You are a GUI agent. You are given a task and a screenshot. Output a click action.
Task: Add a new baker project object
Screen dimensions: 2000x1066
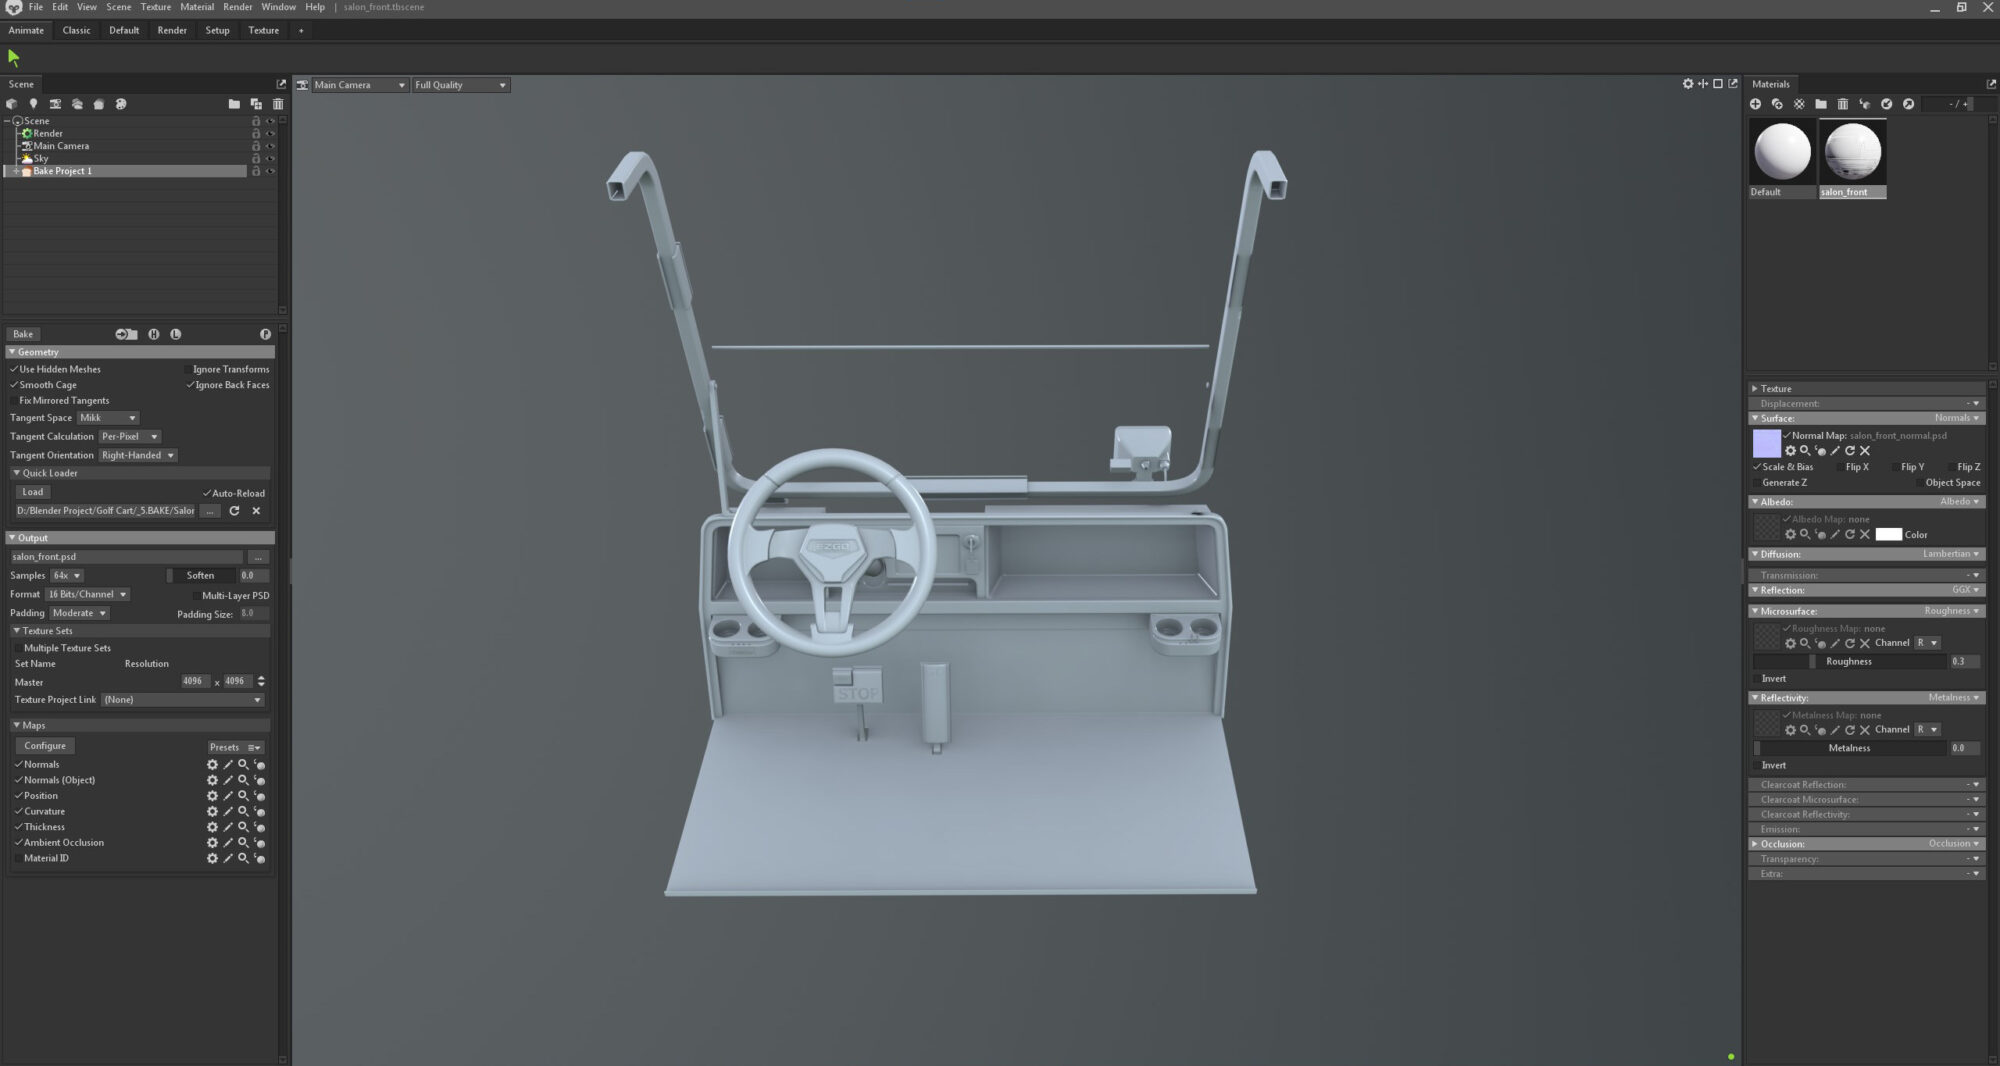[x=99, y=104]
